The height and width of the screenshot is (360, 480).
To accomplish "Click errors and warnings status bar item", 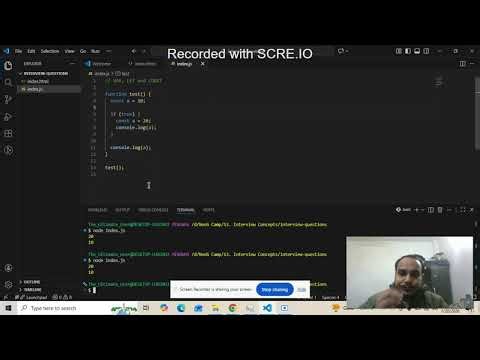I will click(x=62, y=297).
